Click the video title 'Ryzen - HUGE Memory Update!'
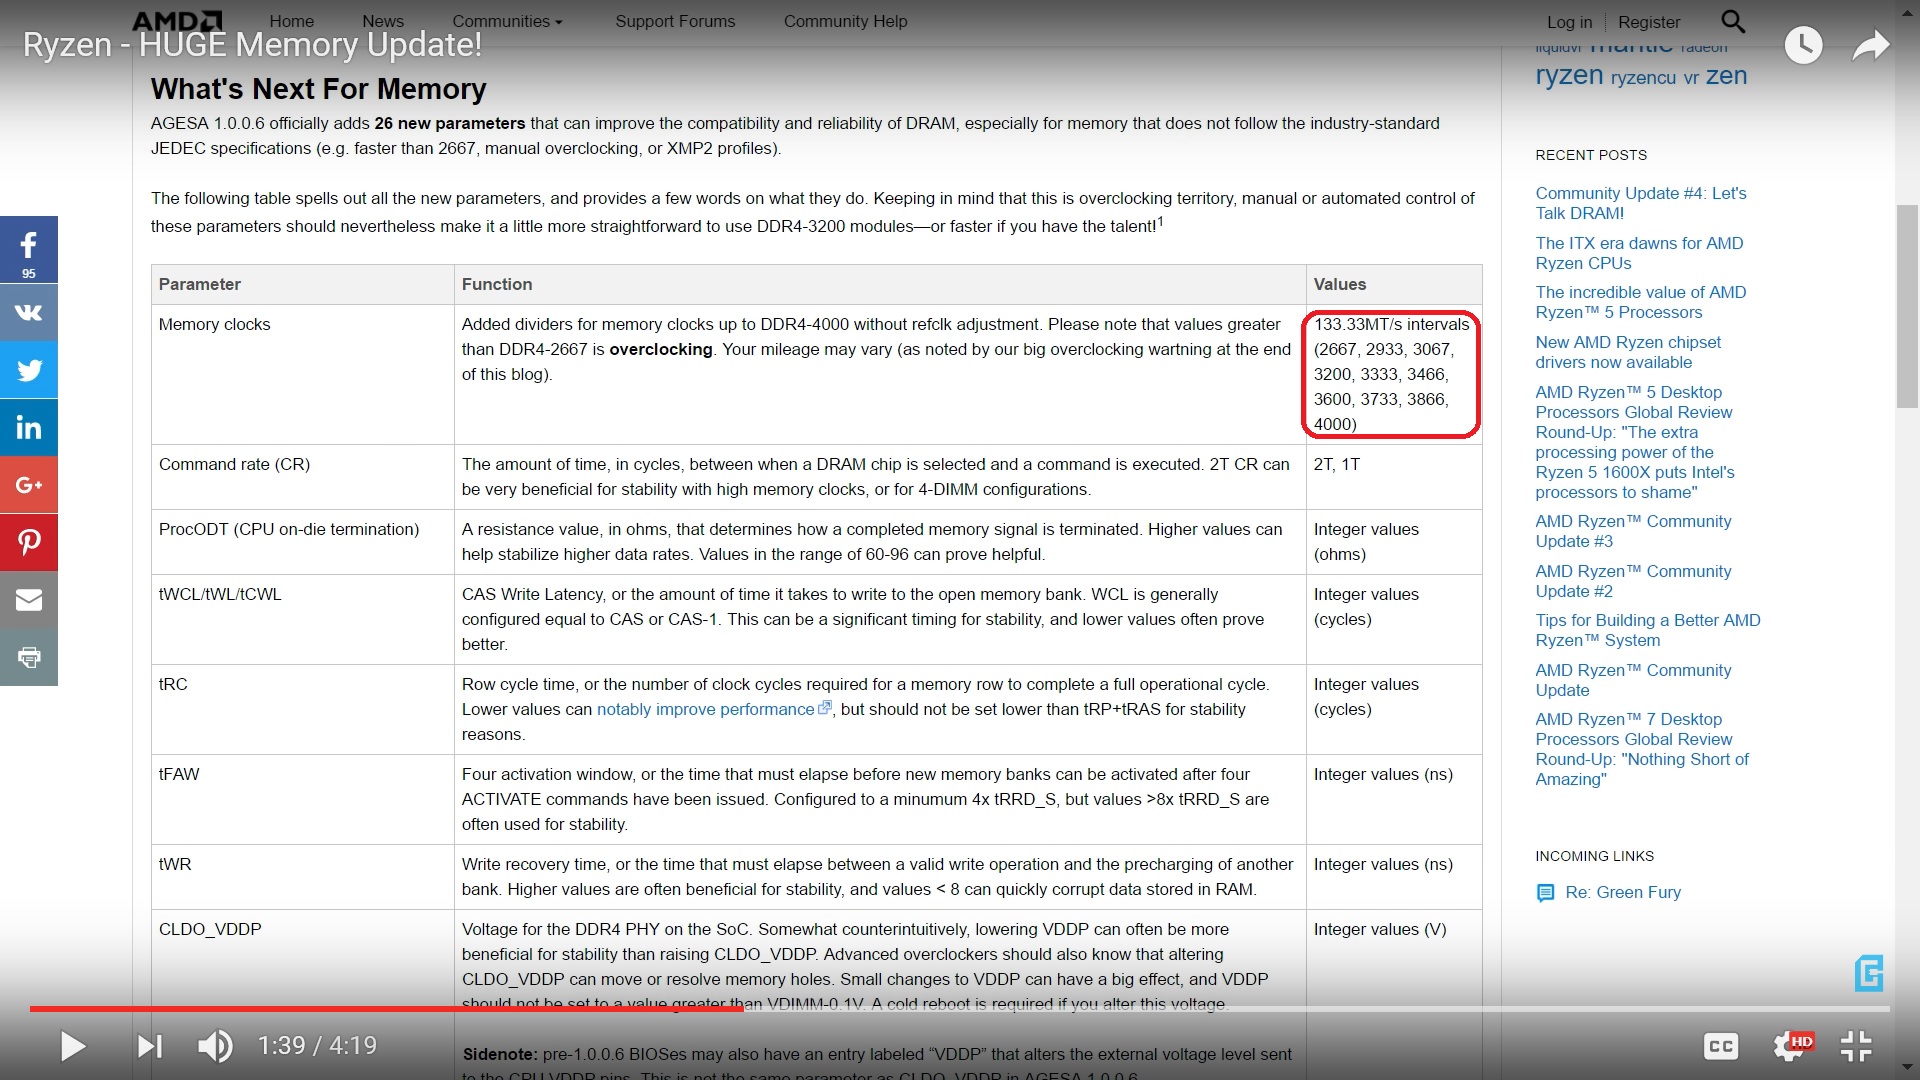Viewport: 1920px width, 1080px height. (x=252, y=45)
